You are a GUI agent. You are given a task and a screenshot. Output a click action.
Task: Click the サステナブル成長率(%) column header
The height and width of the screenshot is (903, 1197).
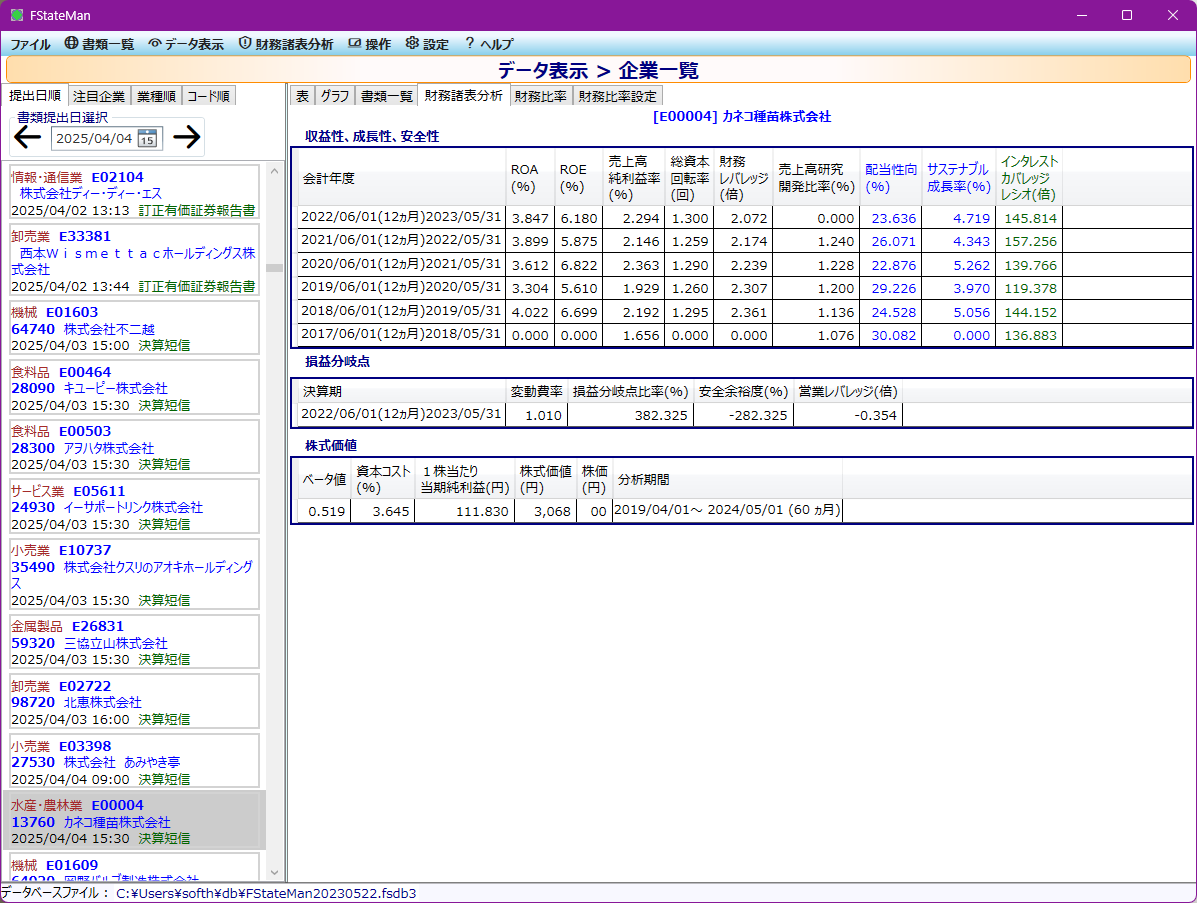tap(958, 178)
